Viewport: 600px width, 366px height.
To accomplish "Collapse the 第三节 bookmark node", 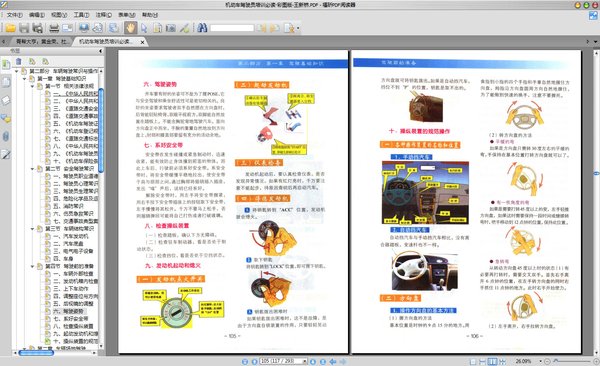I will [x=33, y=229].
